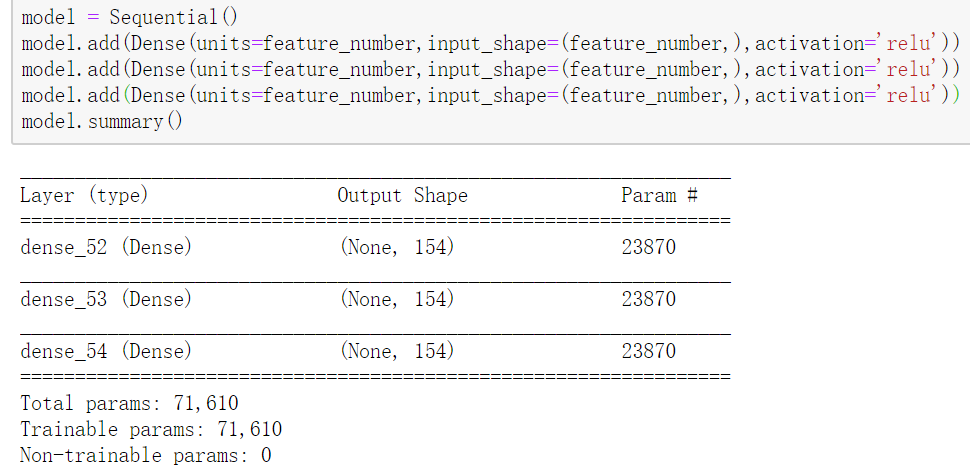The image size is (970, 472).
Task: Select the dense_52 (Dense) layer name
Action: click(106, 247)
